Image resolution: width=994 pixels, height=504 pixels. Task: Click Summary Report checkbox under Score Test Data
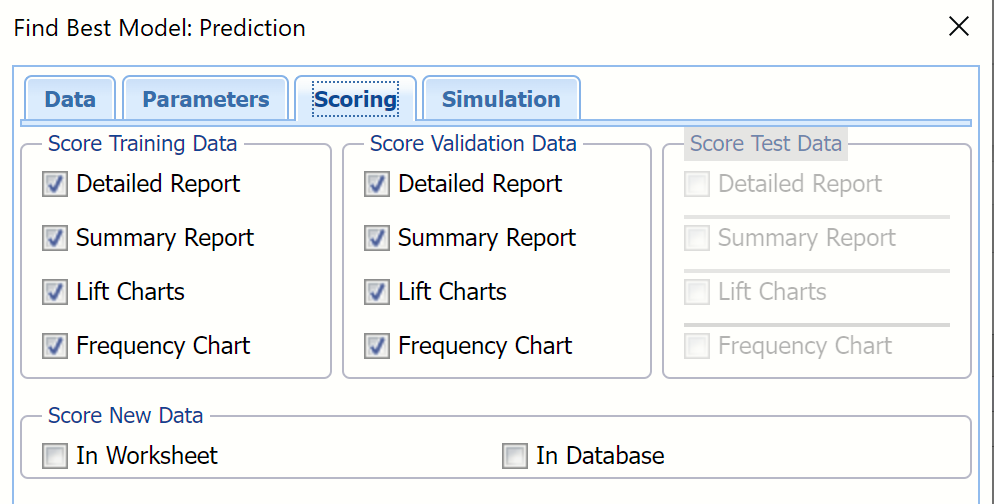coord(697,239)
